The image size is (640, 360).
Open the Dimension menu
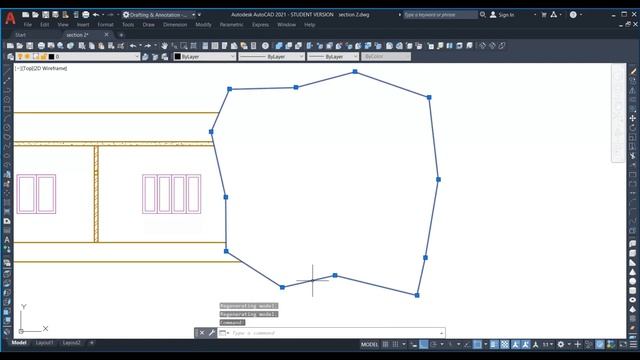coord(175,25)
